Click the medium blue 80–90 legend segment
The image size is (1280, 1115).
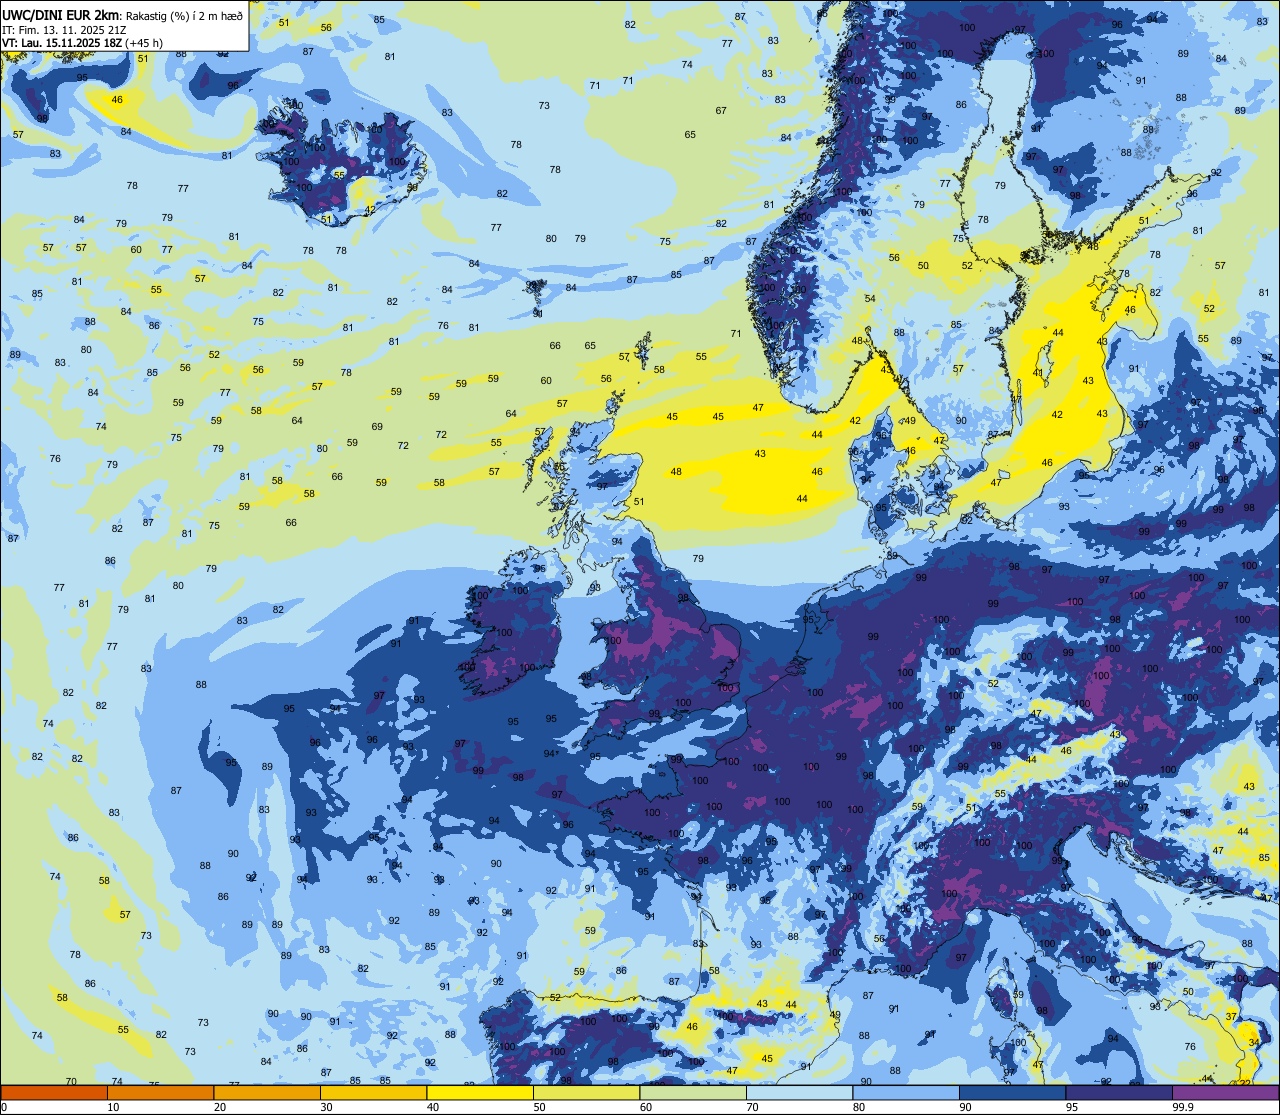[x=906, y=1092]
